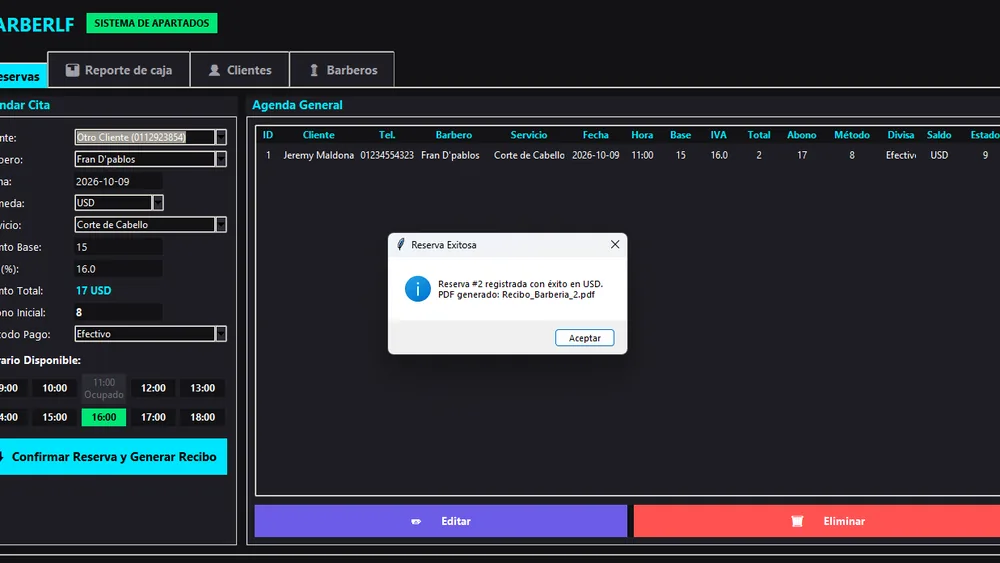
Task: Switch to the Barberos tab
Action: (x=342, y=70)
